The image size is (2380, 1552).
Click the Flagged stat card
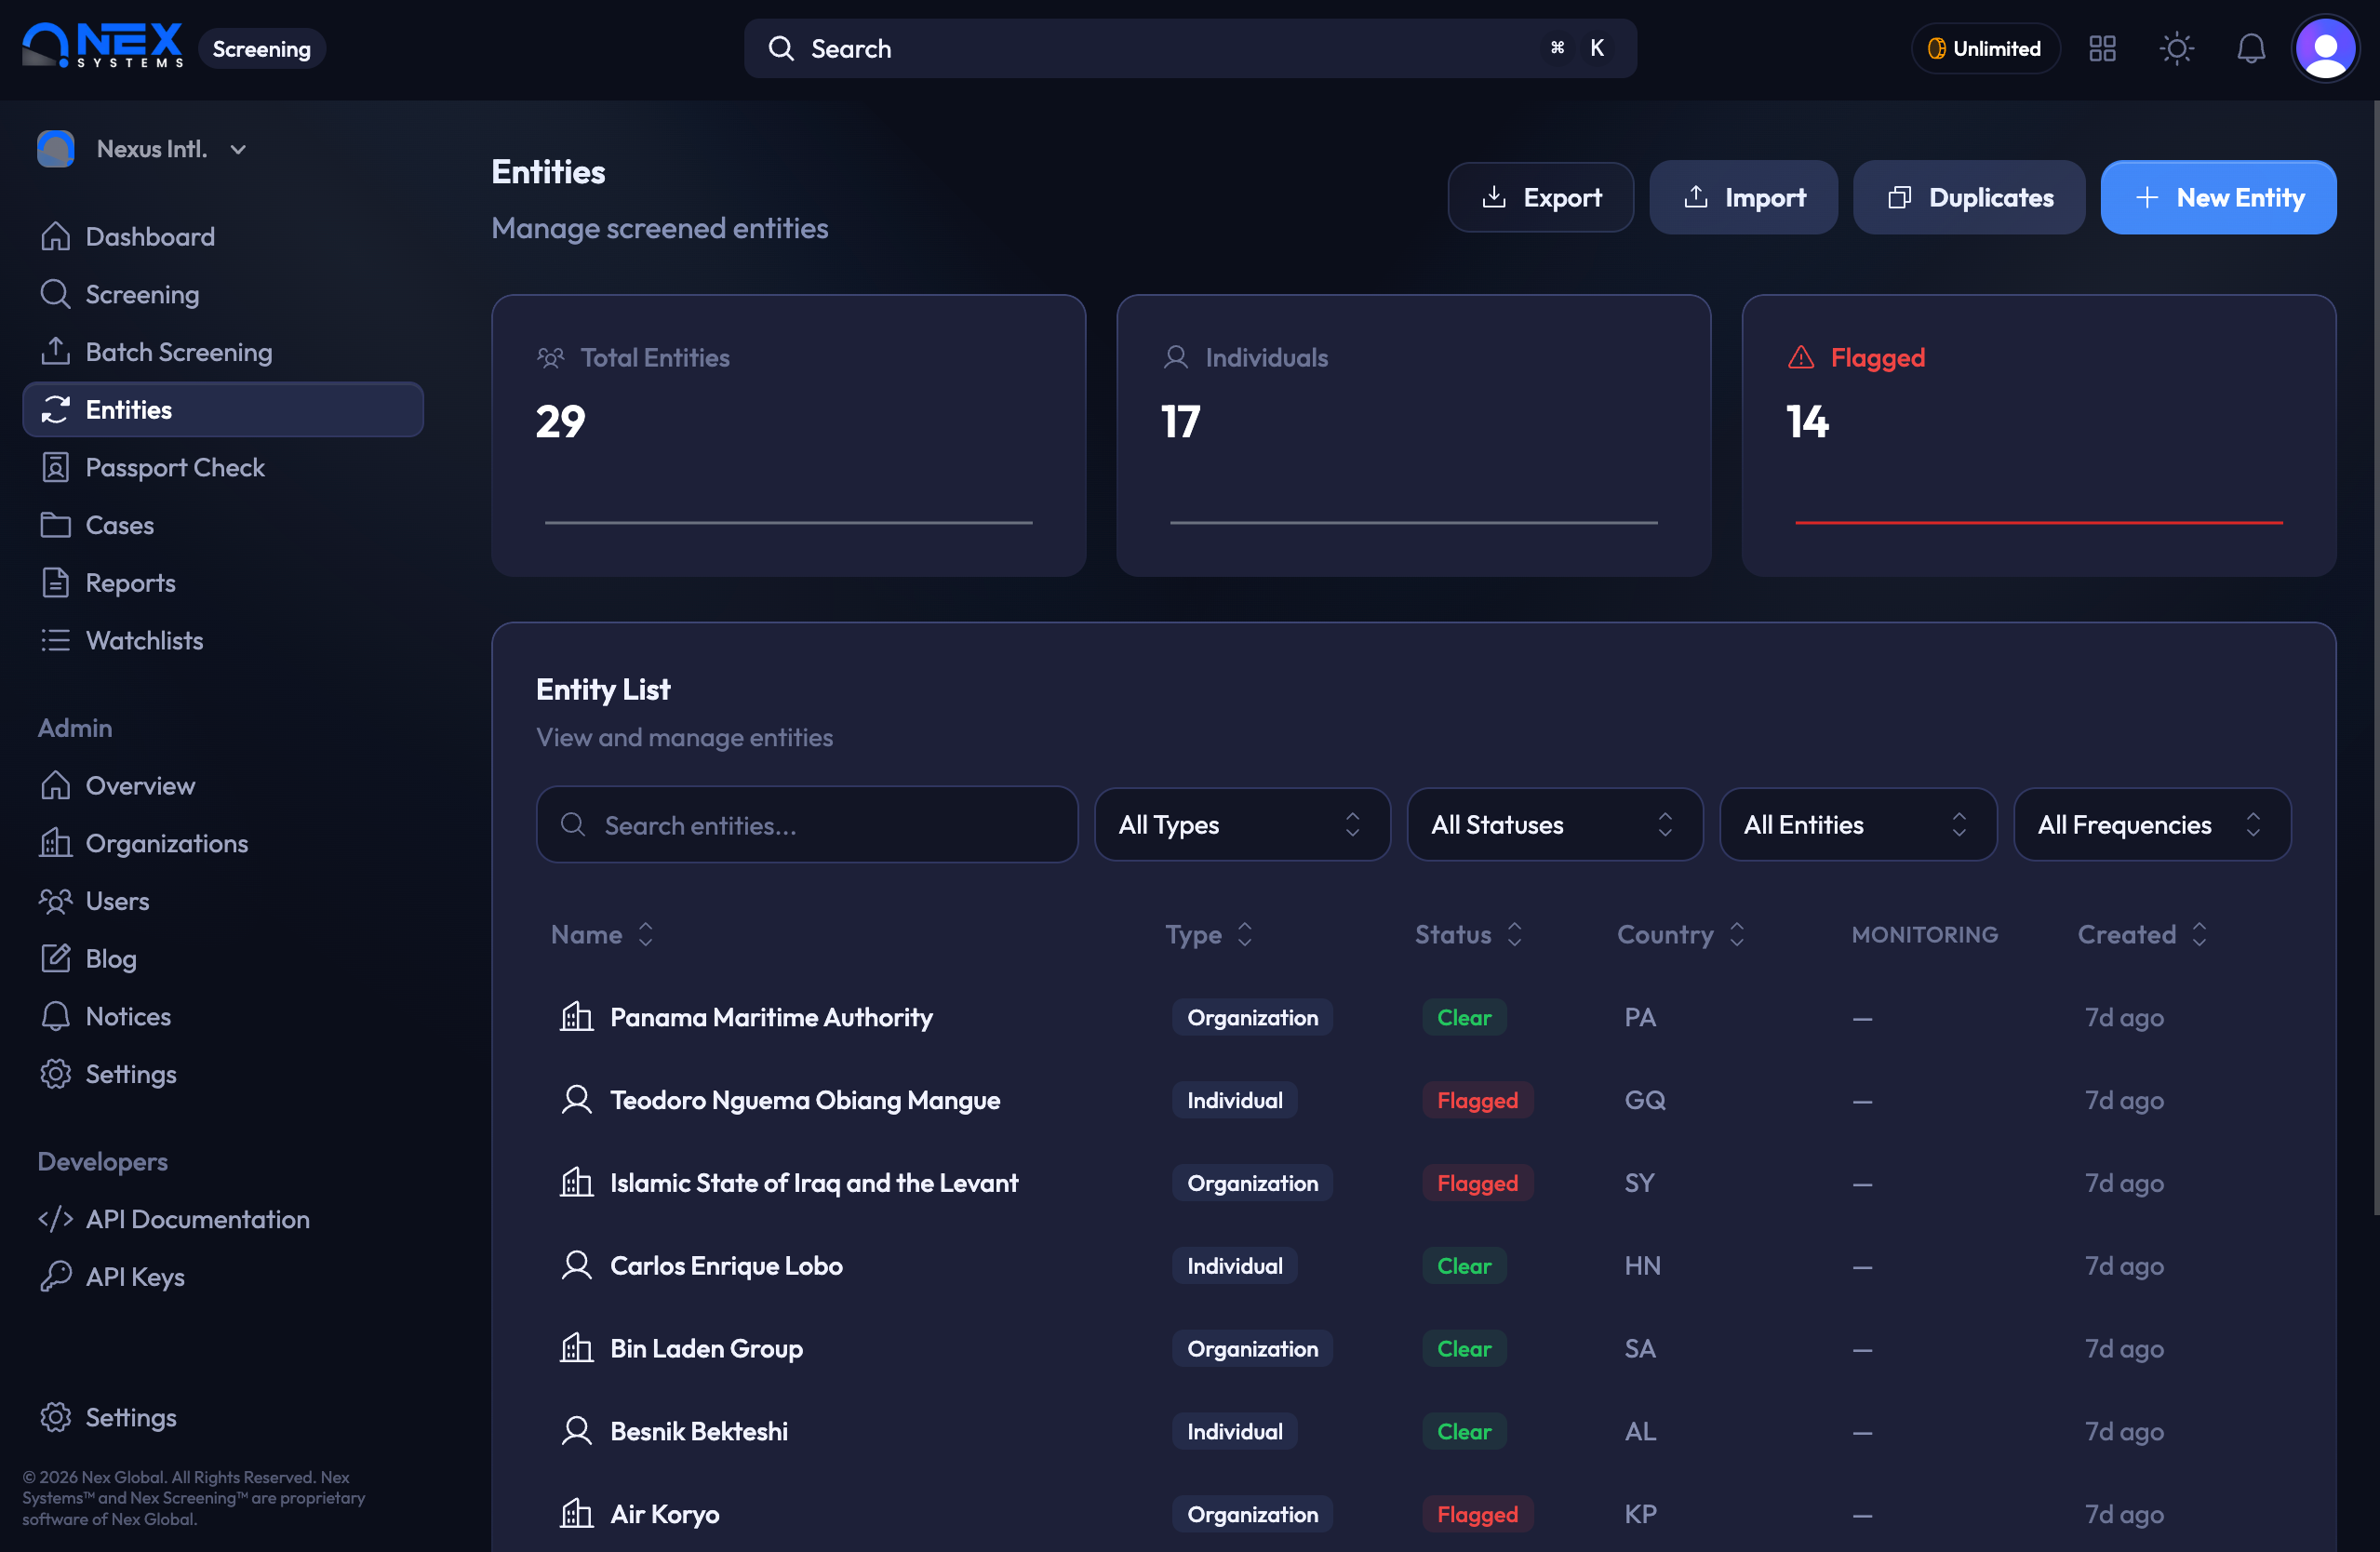pos(2038,435)
